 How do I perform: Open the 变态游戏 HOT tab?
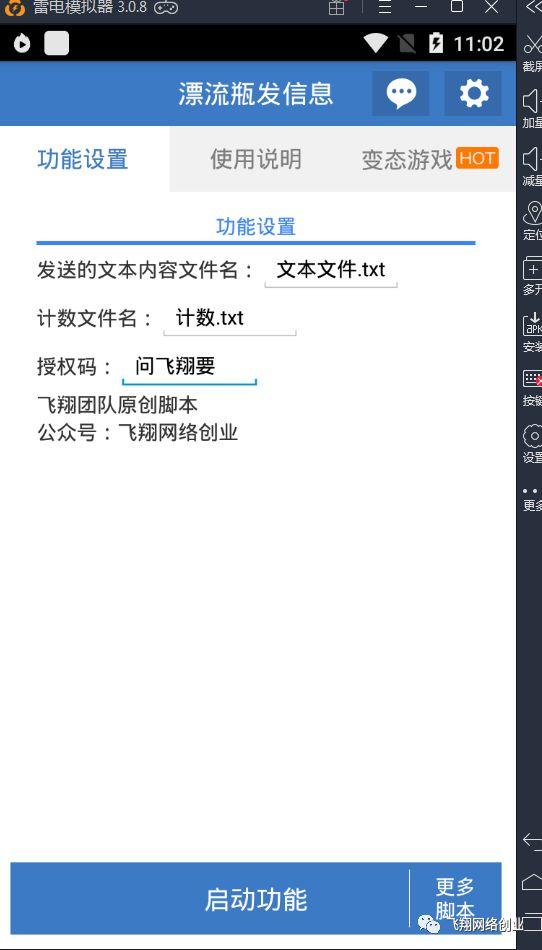tap(429, 159)
